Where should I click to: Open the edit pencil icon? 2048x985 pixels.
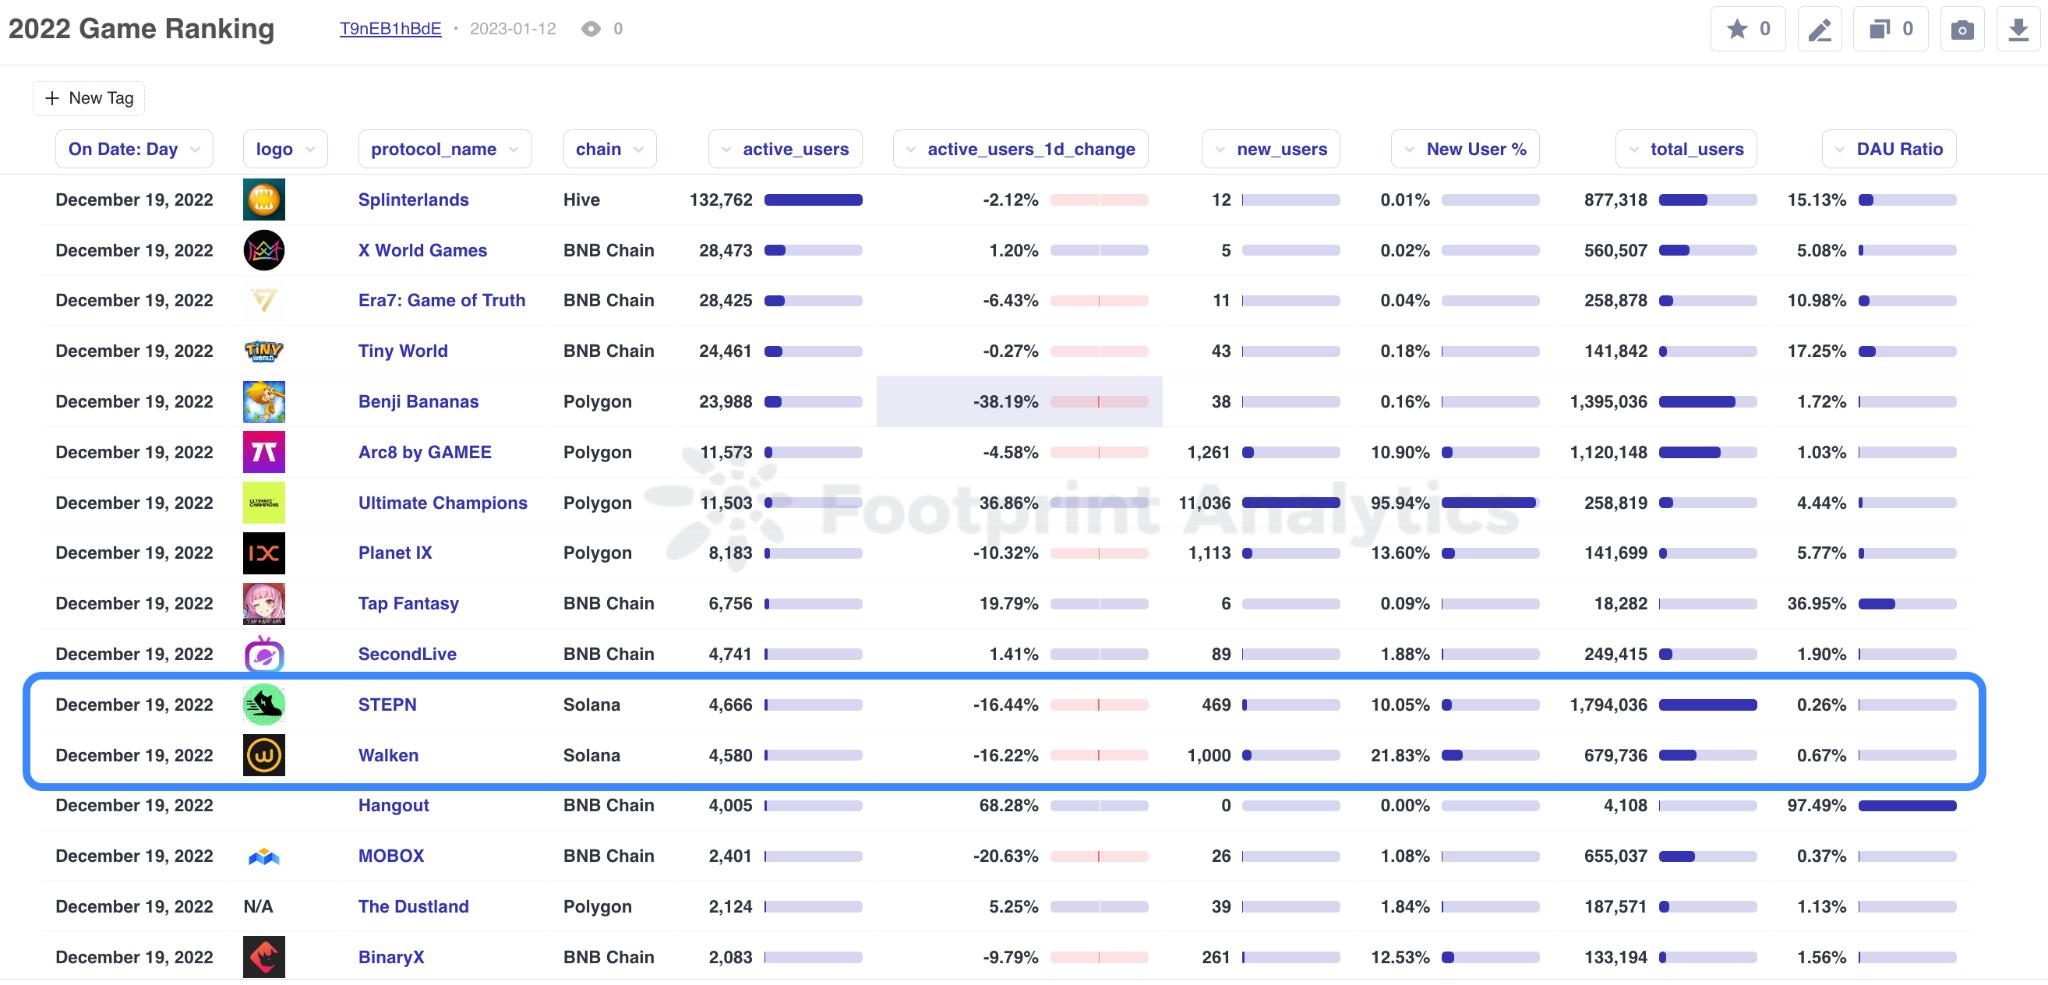[1820, 29]
